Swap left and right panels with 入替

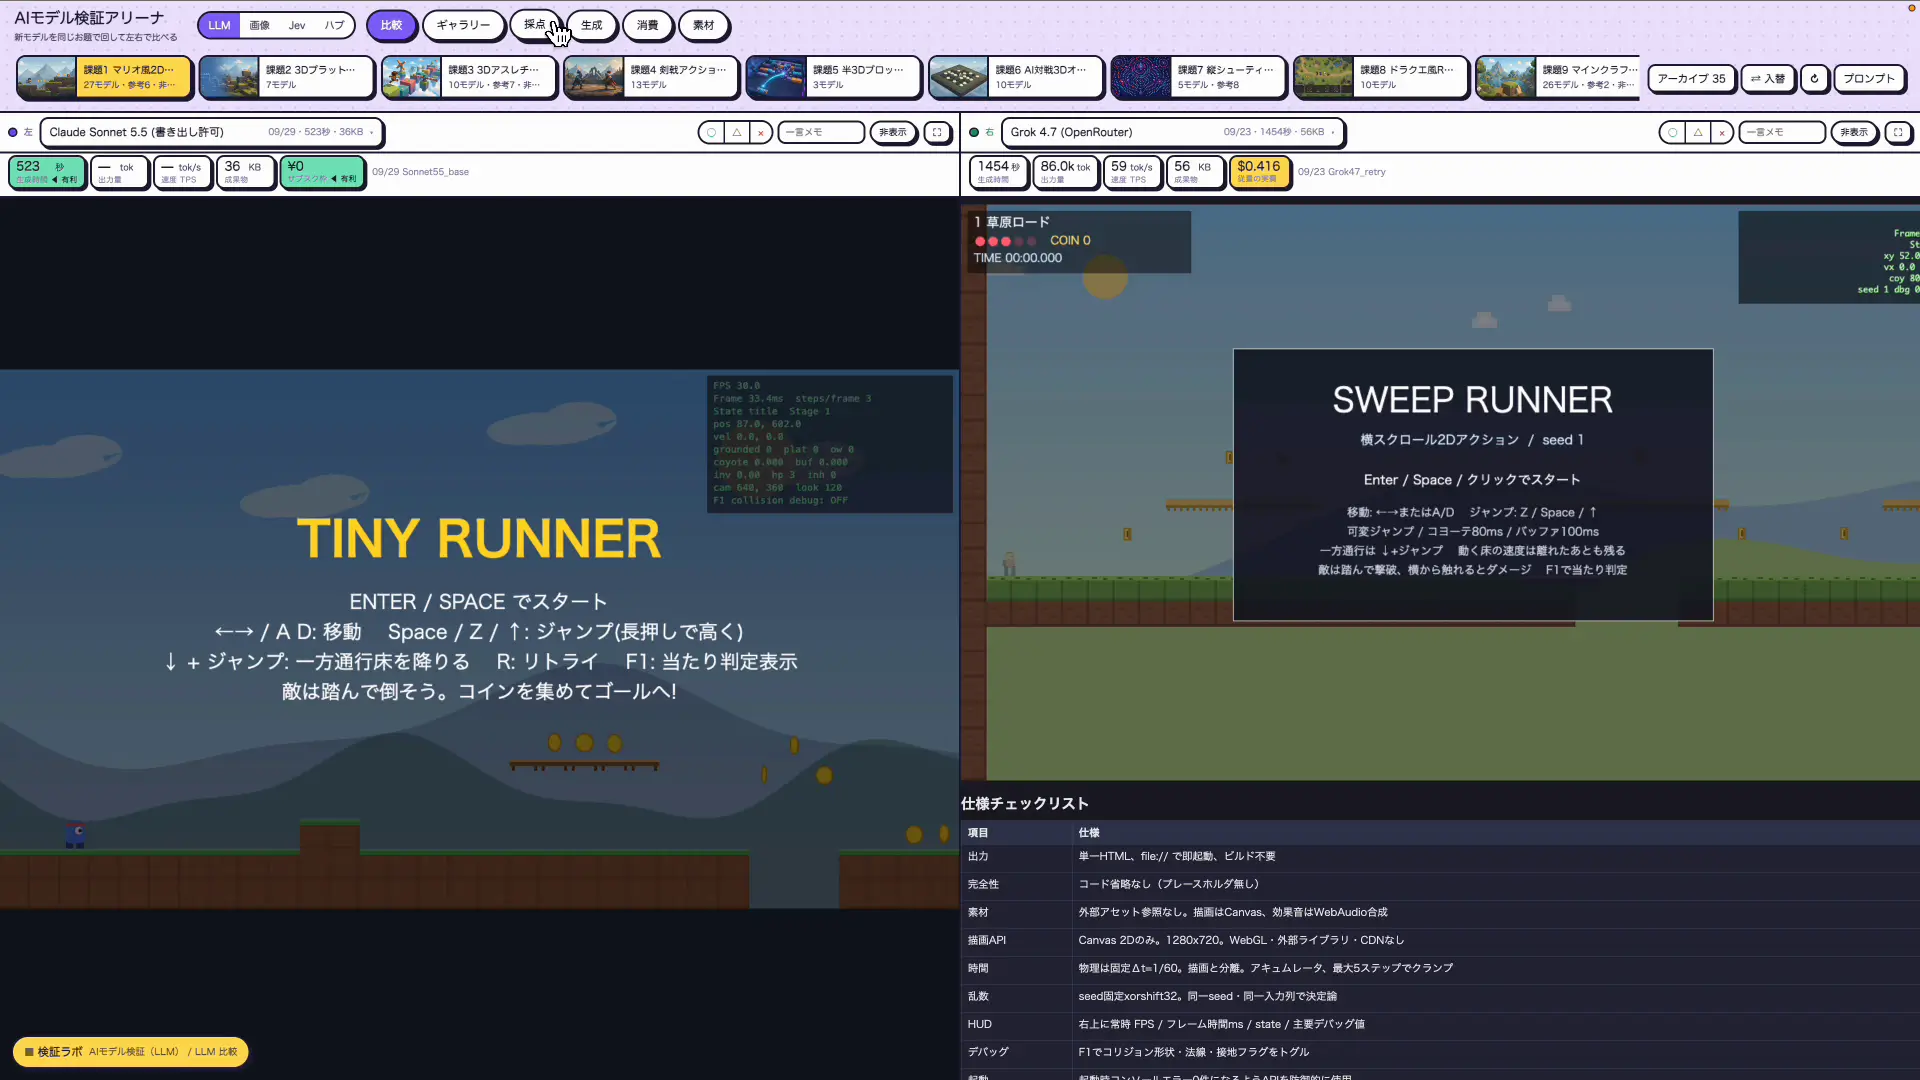click(1768, 79)
